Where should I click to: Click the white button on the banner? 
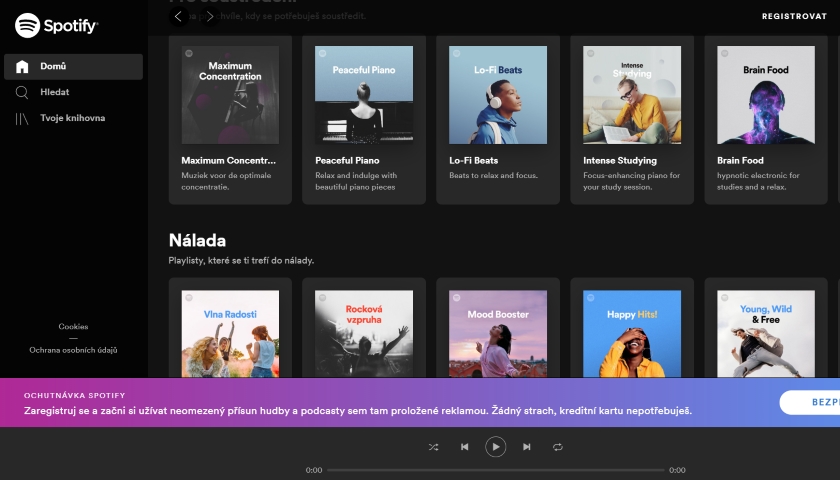pos(809,402)
